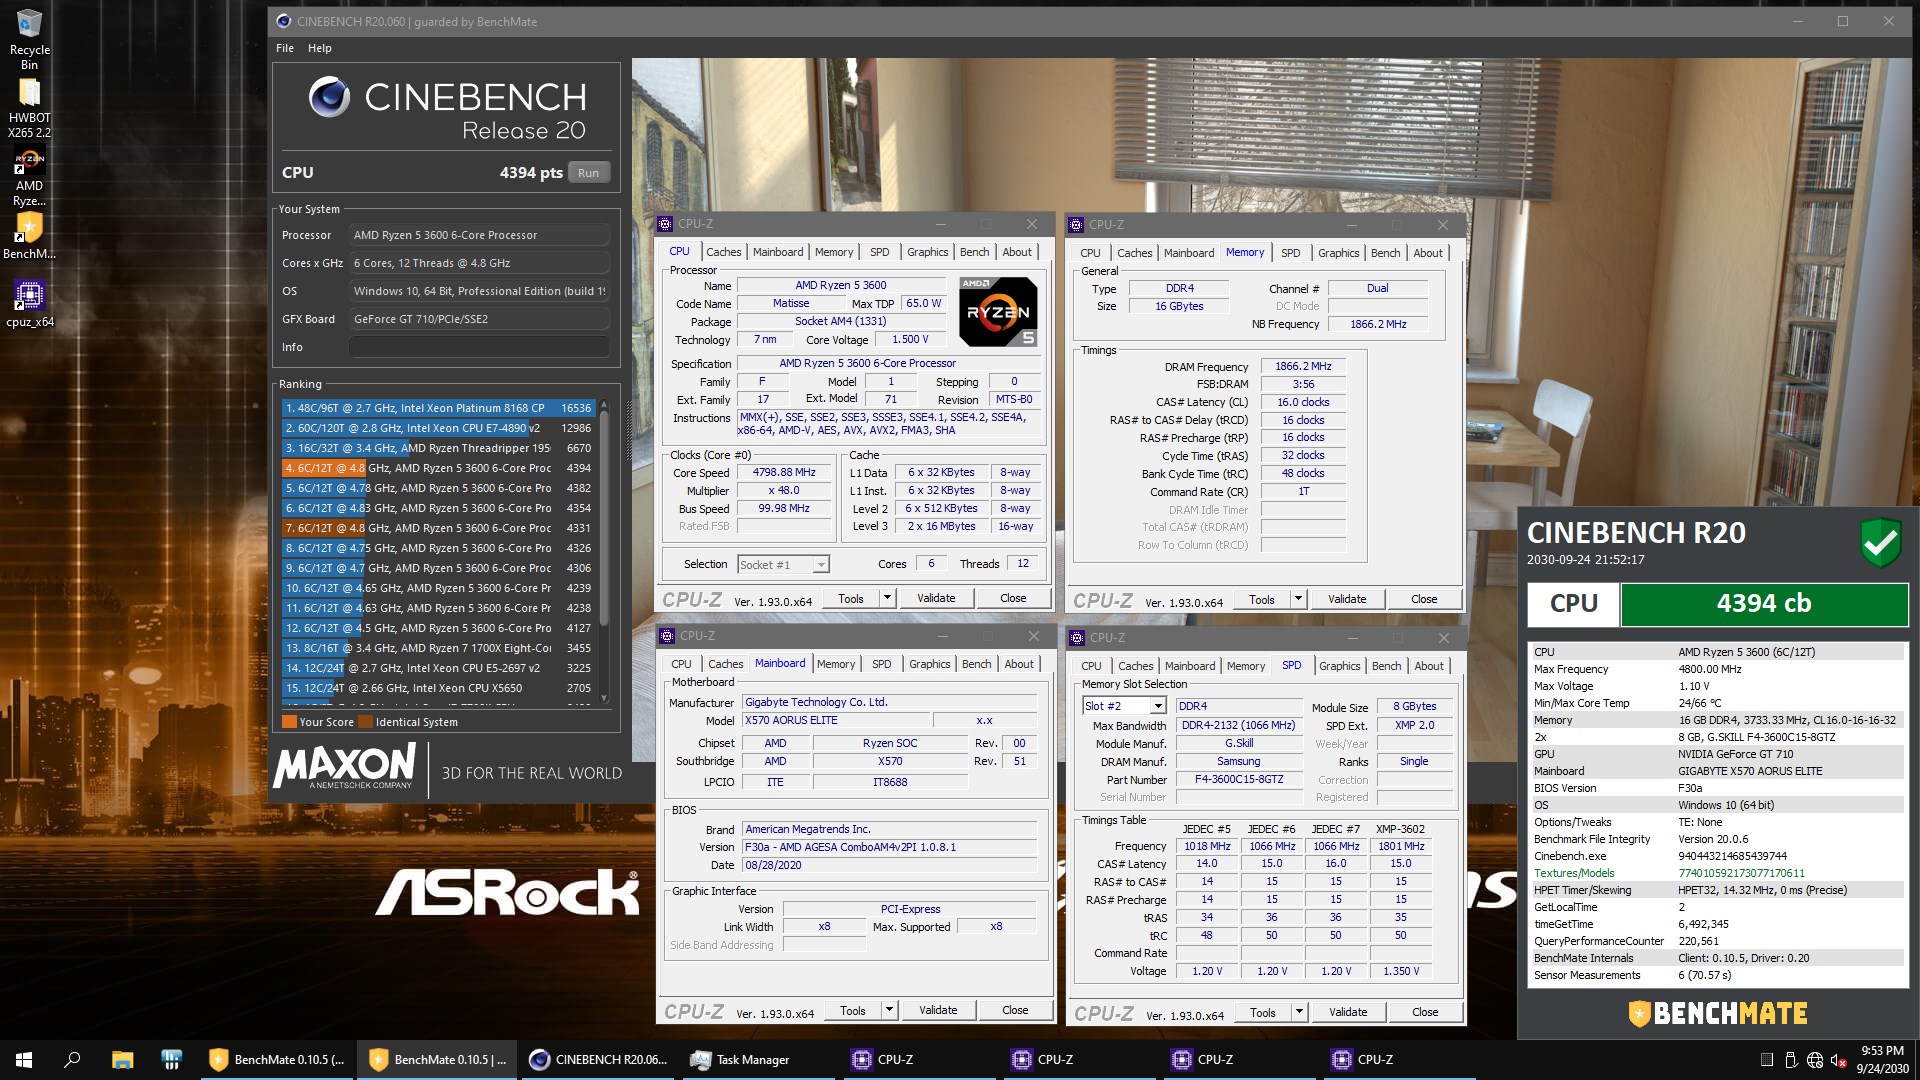
Task: Click the system tray network globe icon
Action: point(1815,1060)
